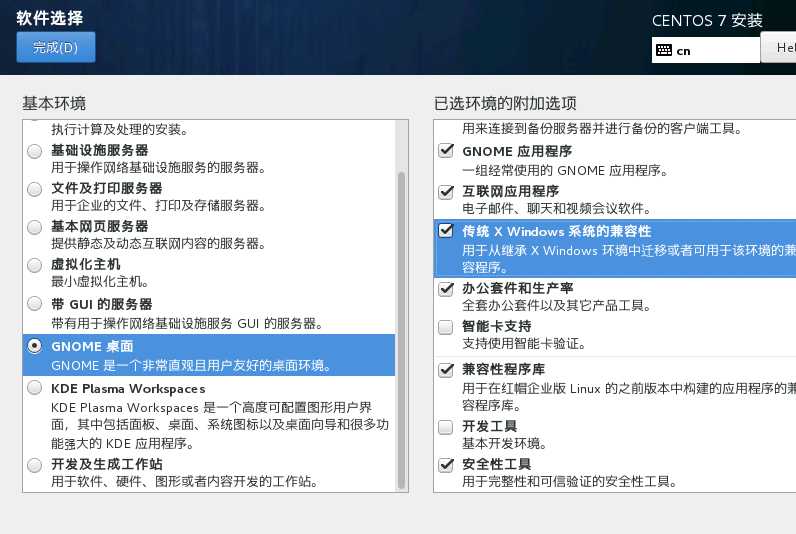The height and width of the screenshot is (534, 796).
Task: Click the text 全套办公套件以及其它产品工具。
Action: tap(556, 306)
